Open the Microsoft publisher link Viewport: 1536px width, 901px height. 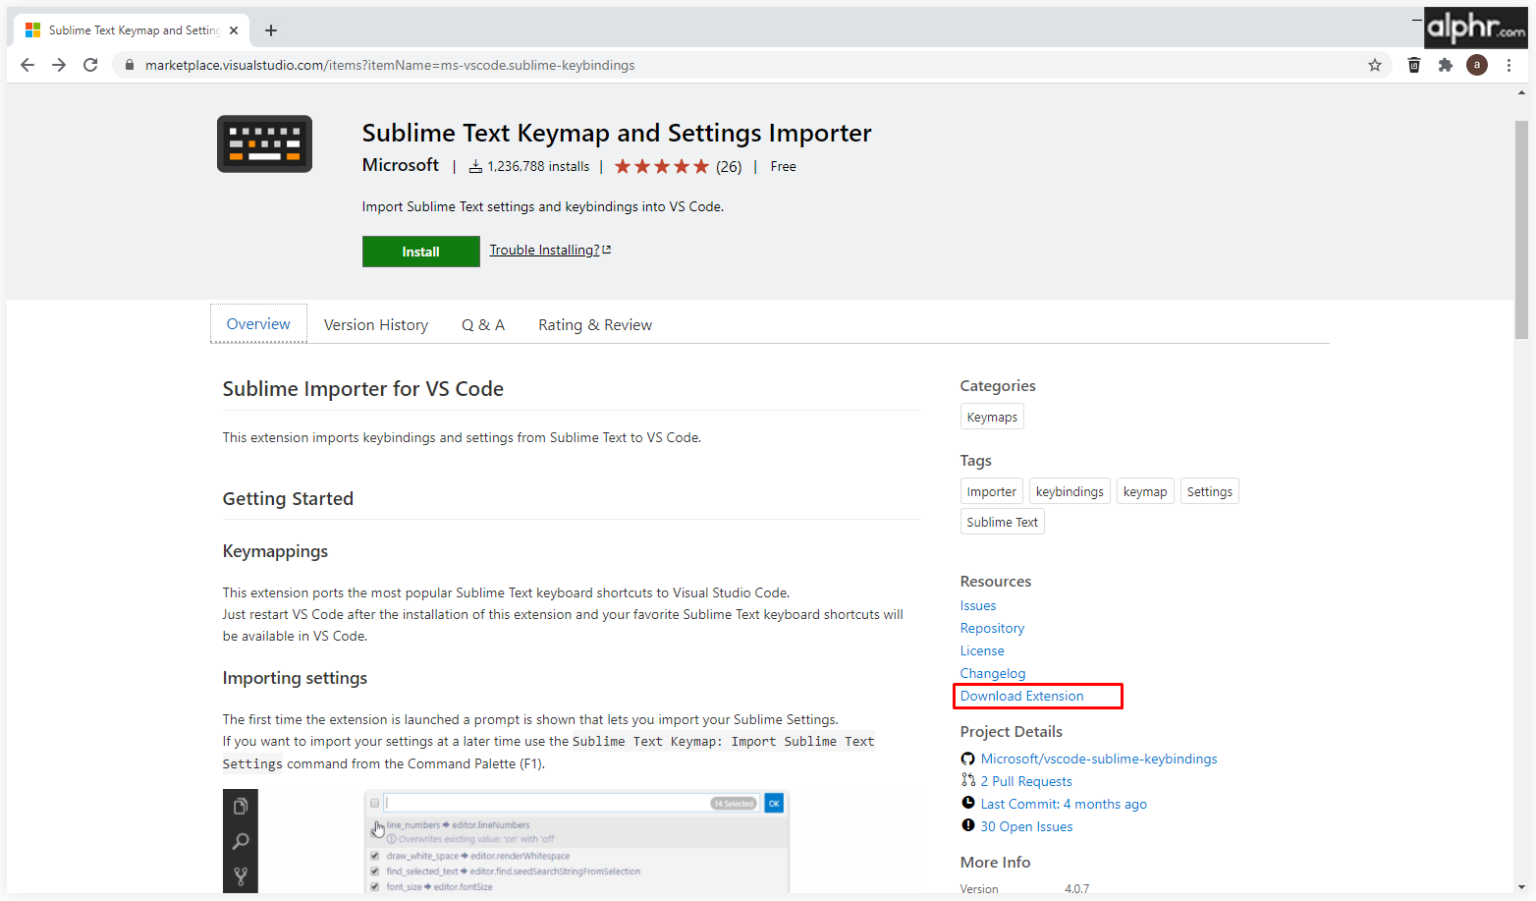(x=400, y=165)
